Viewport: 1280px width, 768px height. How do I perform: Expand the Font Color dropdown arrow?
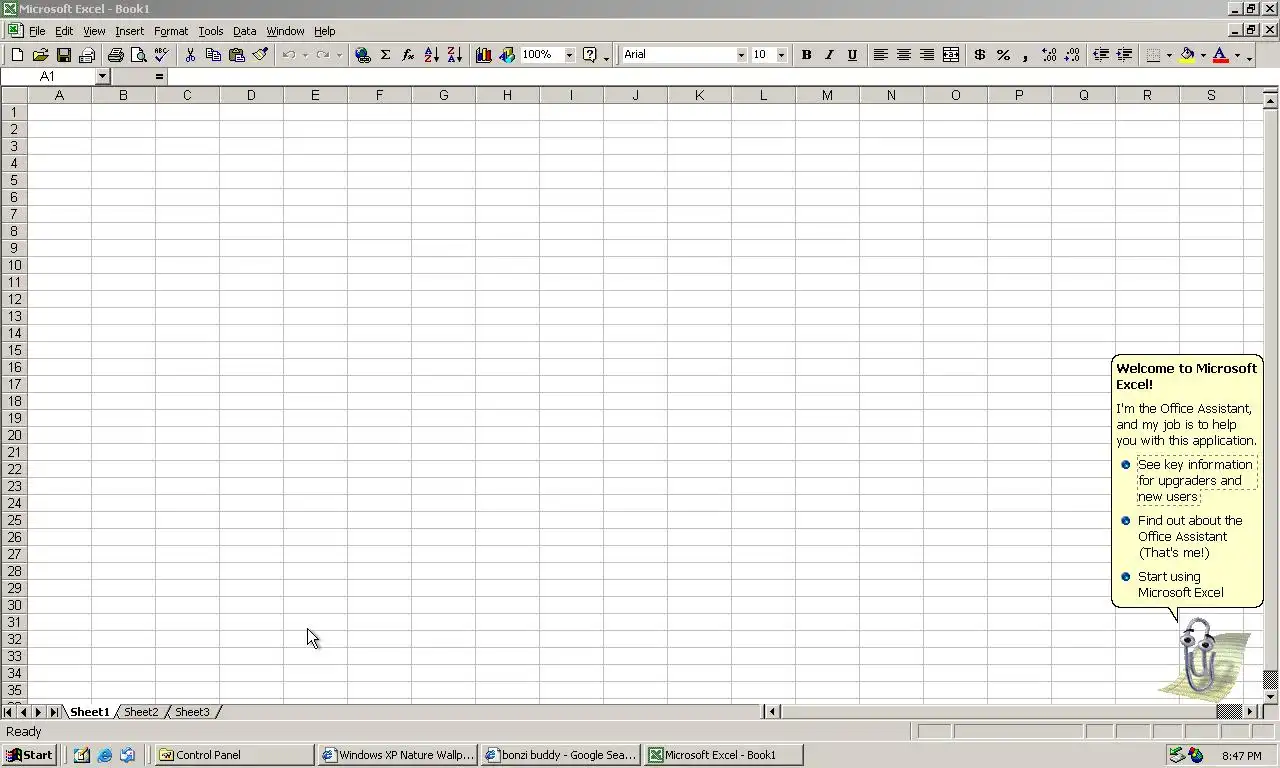[1237, 55]
